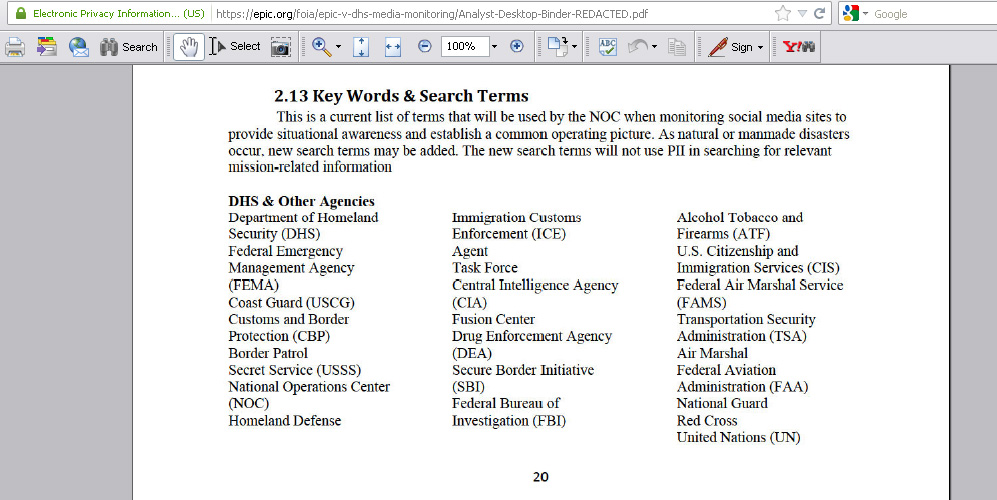Click the Undo arrow icon

(x=638, y=47)
